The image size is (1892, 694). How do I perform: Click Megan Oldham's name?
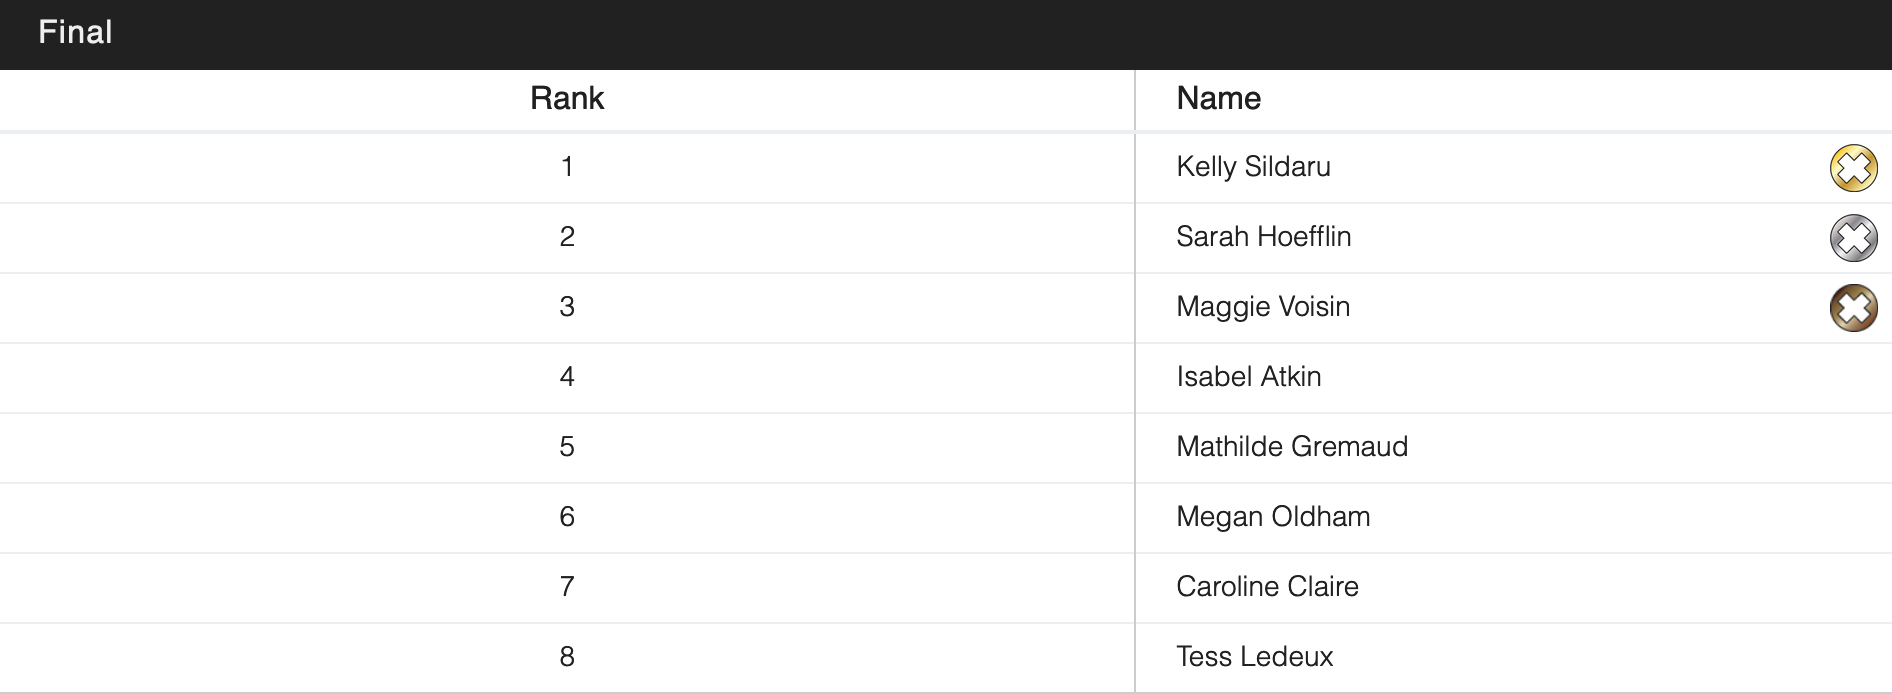click(x=1273, y=517)
